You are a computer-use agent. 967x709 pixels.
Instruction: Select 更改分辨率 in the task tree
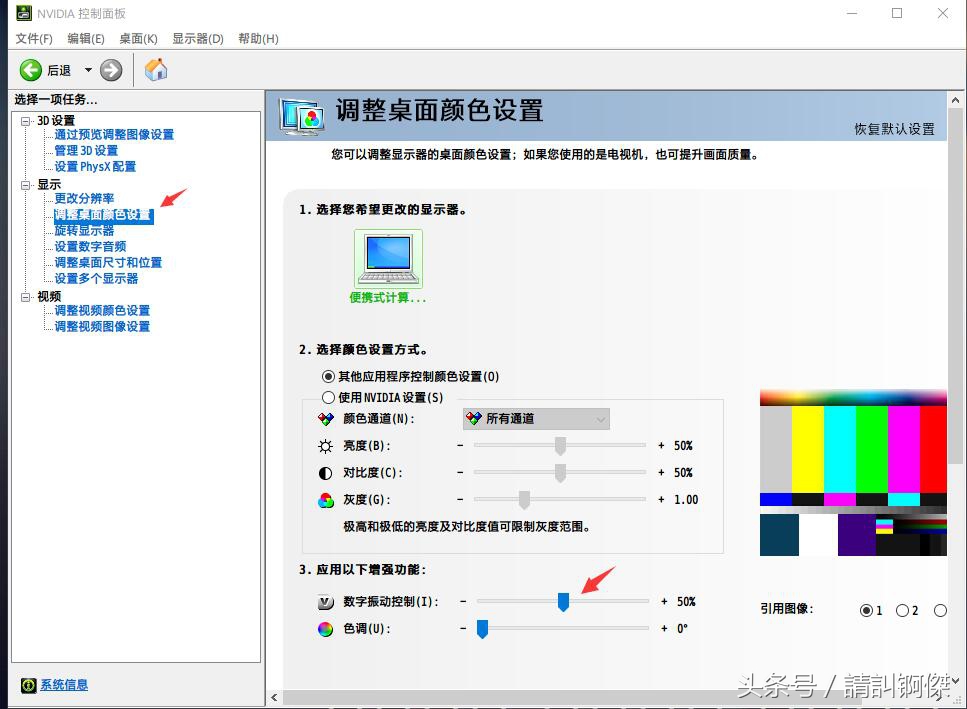84,198
